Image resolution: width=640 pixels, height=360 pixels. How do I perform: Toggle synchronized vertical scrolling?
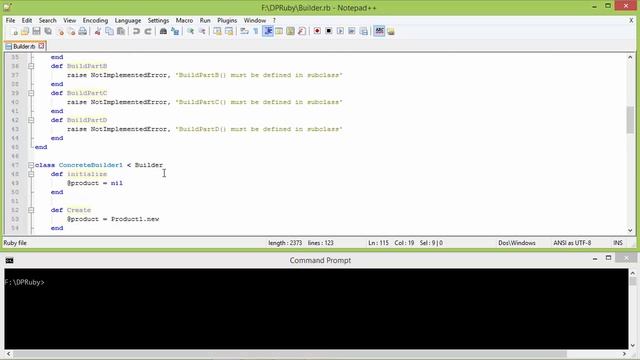click(x=218, y=31)
